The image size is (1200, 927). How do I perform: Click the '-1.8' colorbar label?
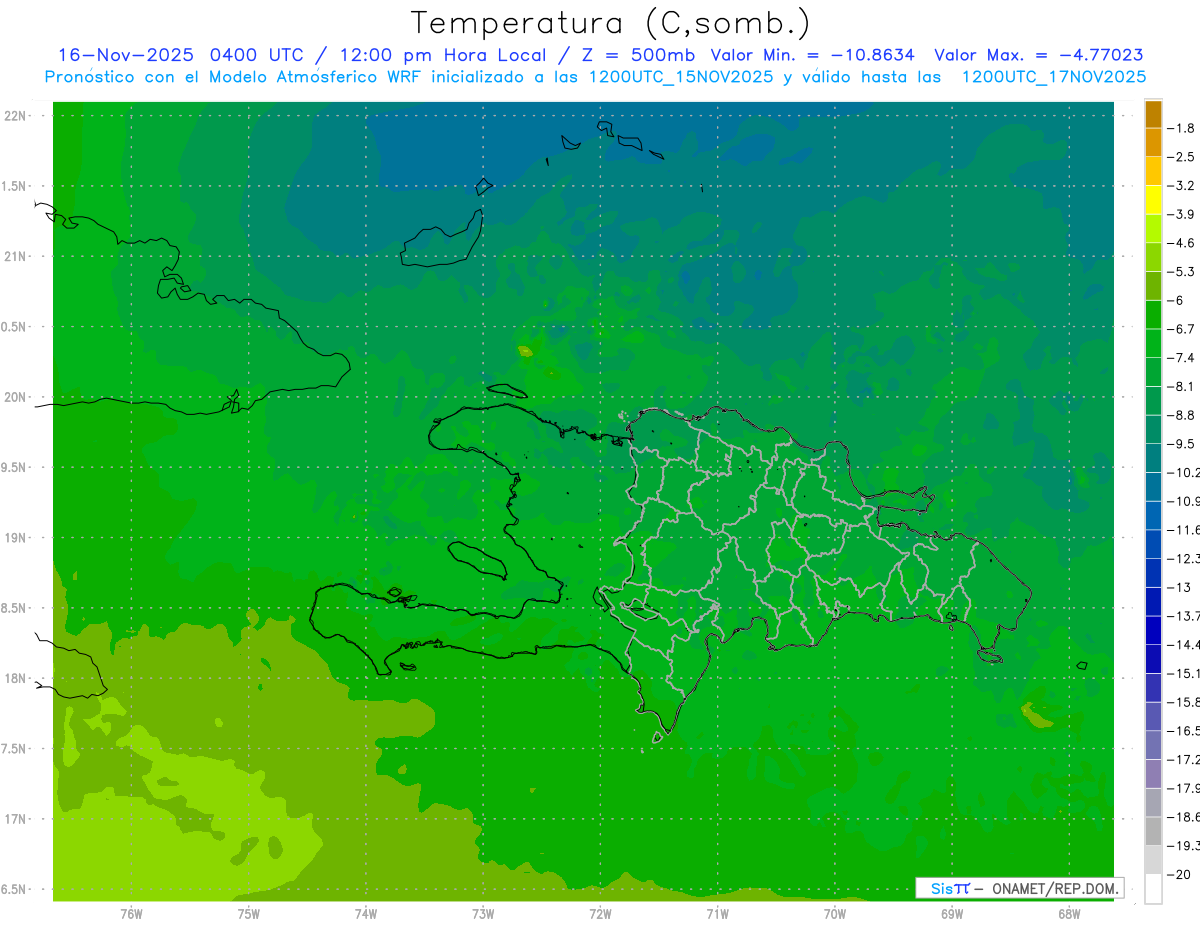(x=1183, y=128)
